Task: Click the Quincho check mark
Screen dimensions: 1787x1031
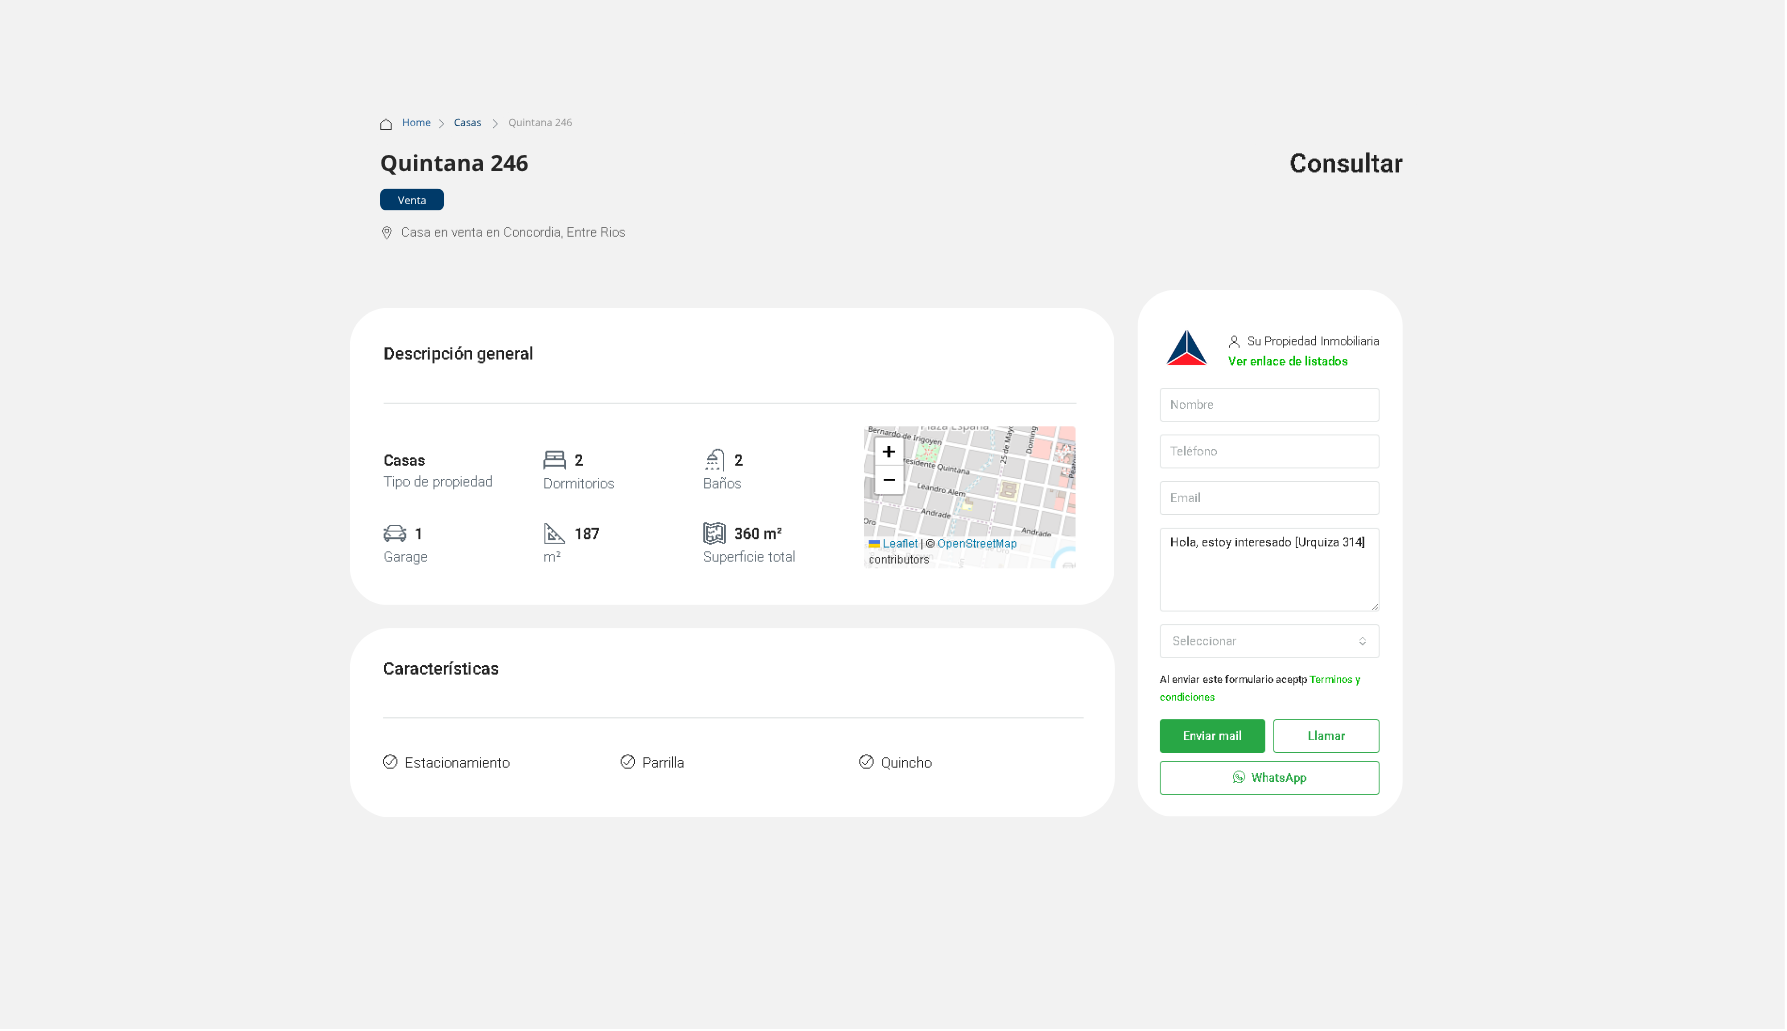Action: 866,762
